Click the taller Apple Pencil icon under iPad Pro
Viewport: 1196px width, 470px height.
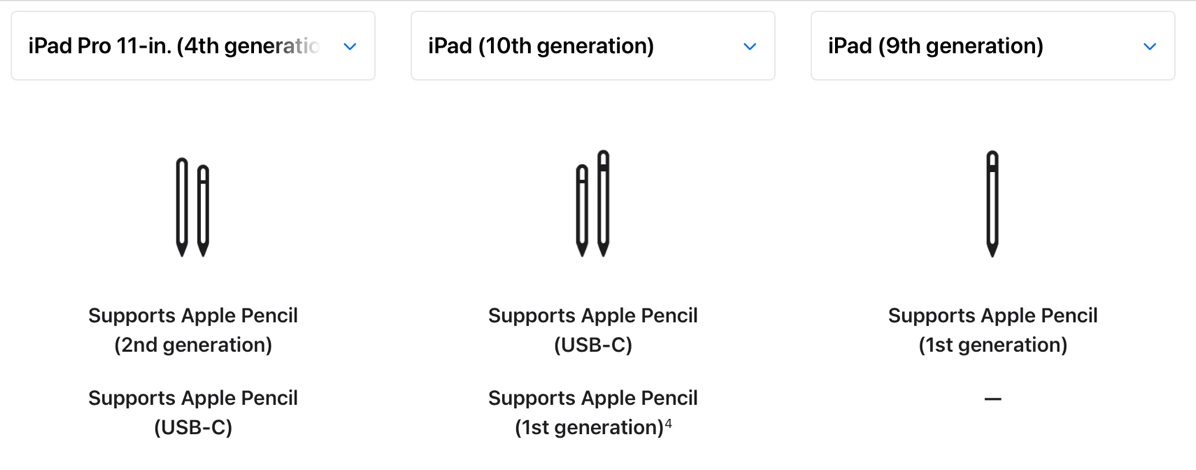[182, 206]
